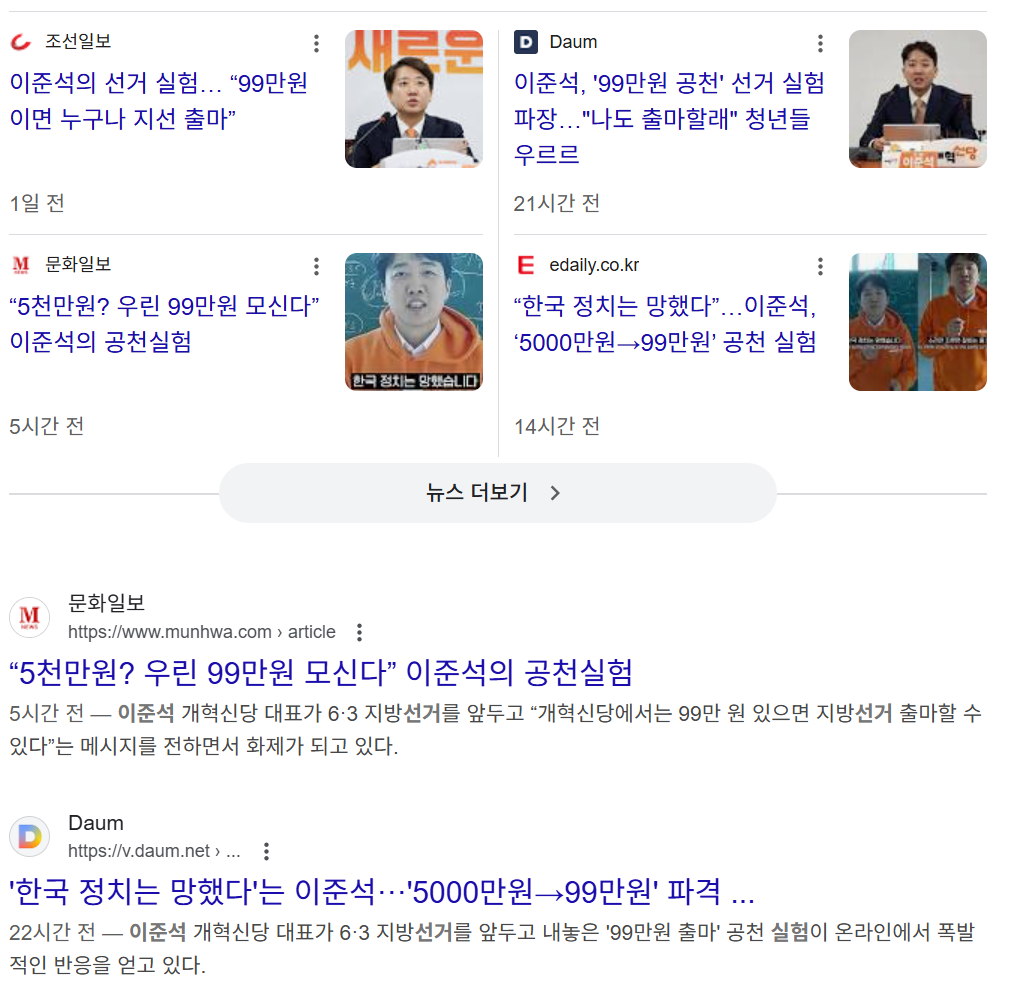
Task: Open options menu for the Daum news card
Action: point(820,43)
